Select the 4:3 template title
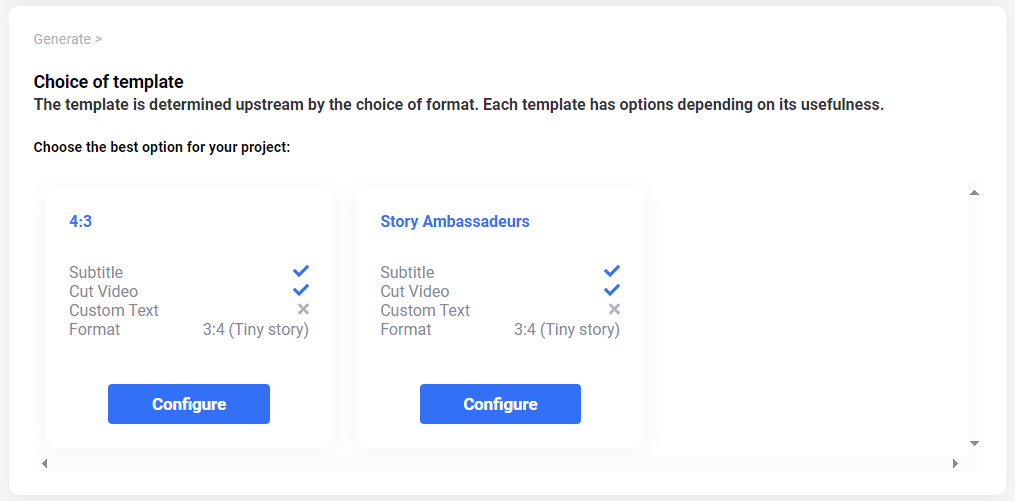The width and height of the screenshot is (1015, 501). (81, 221)
